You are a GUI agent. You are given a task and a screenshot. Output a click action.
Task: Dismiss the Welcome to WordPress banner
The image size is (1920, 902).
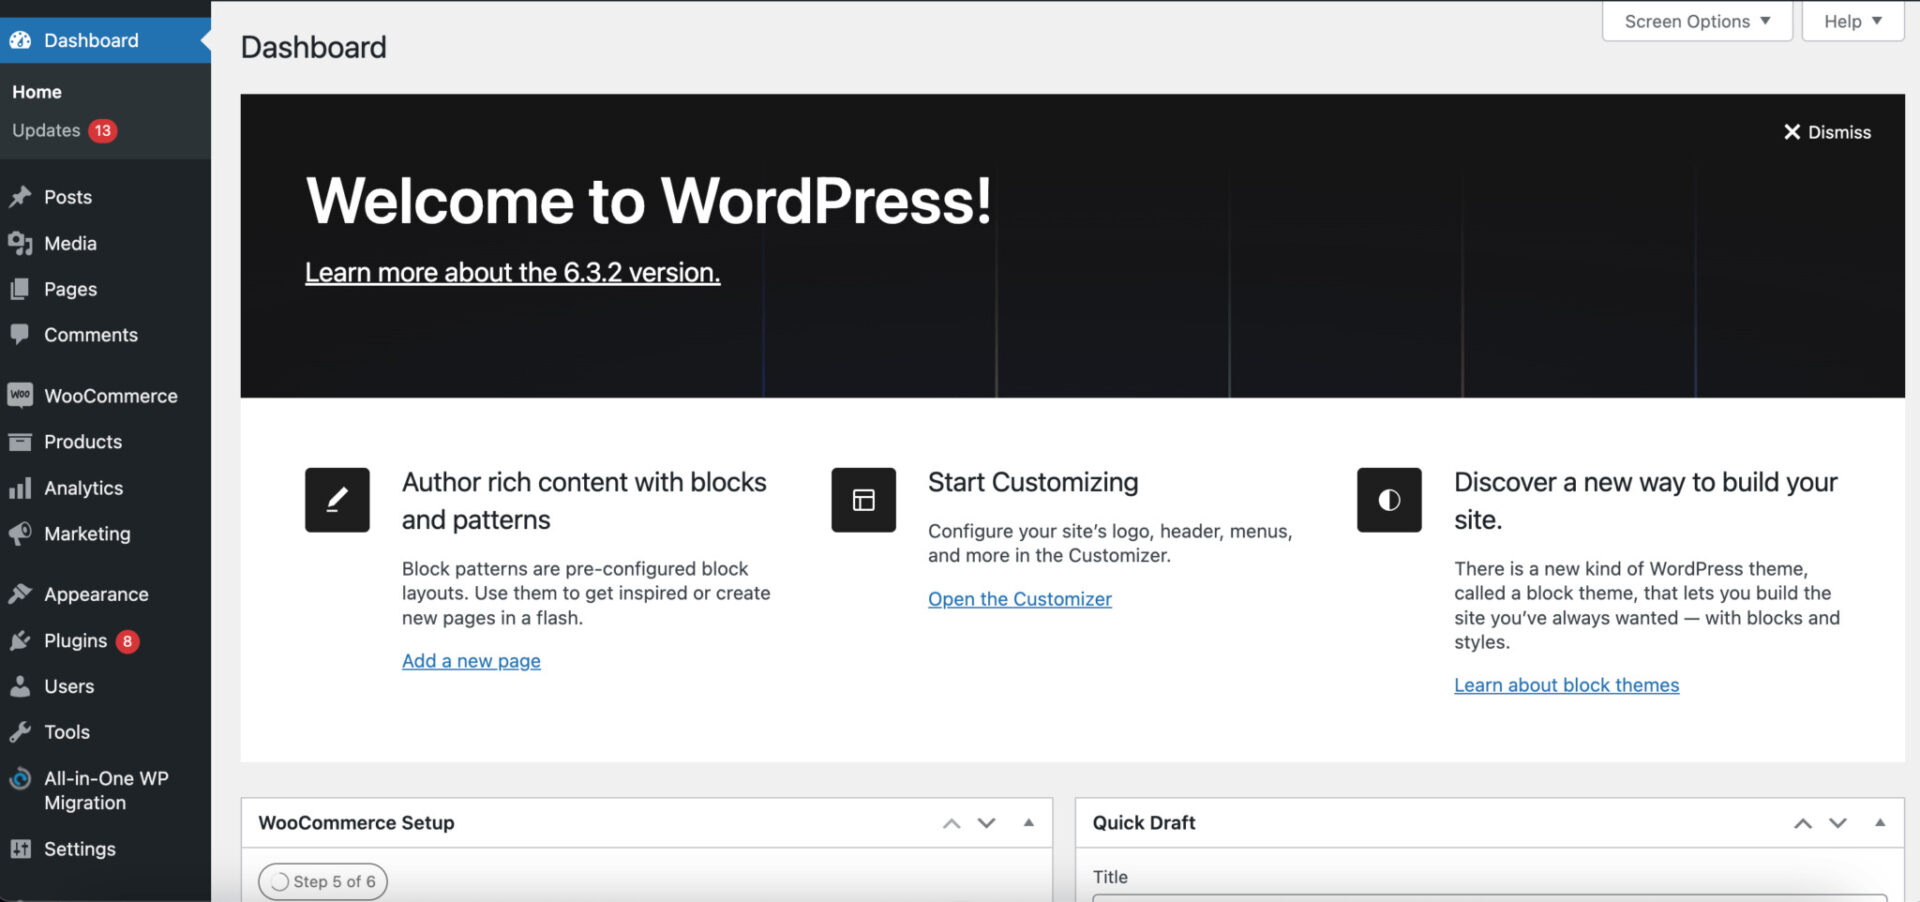1826,131
